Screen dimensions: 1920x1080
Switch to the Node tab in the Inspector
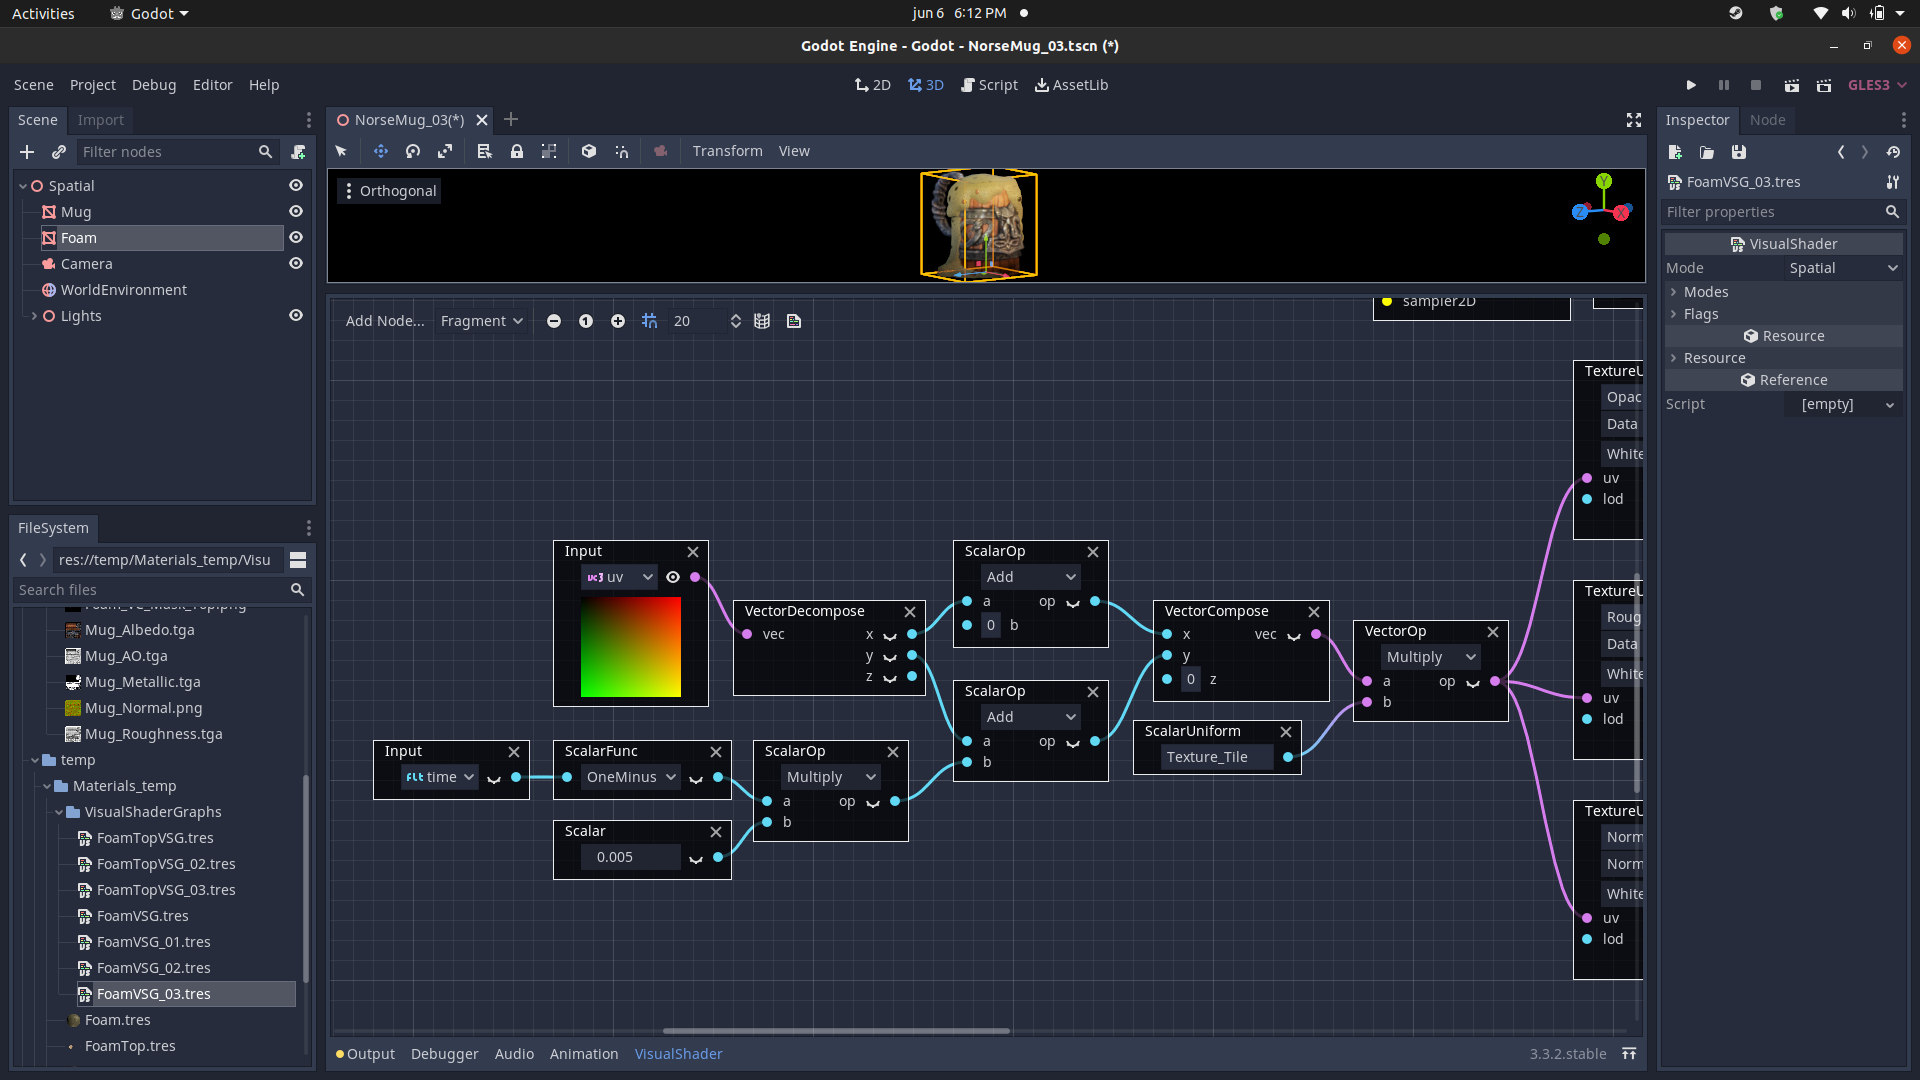(1767, 120)
